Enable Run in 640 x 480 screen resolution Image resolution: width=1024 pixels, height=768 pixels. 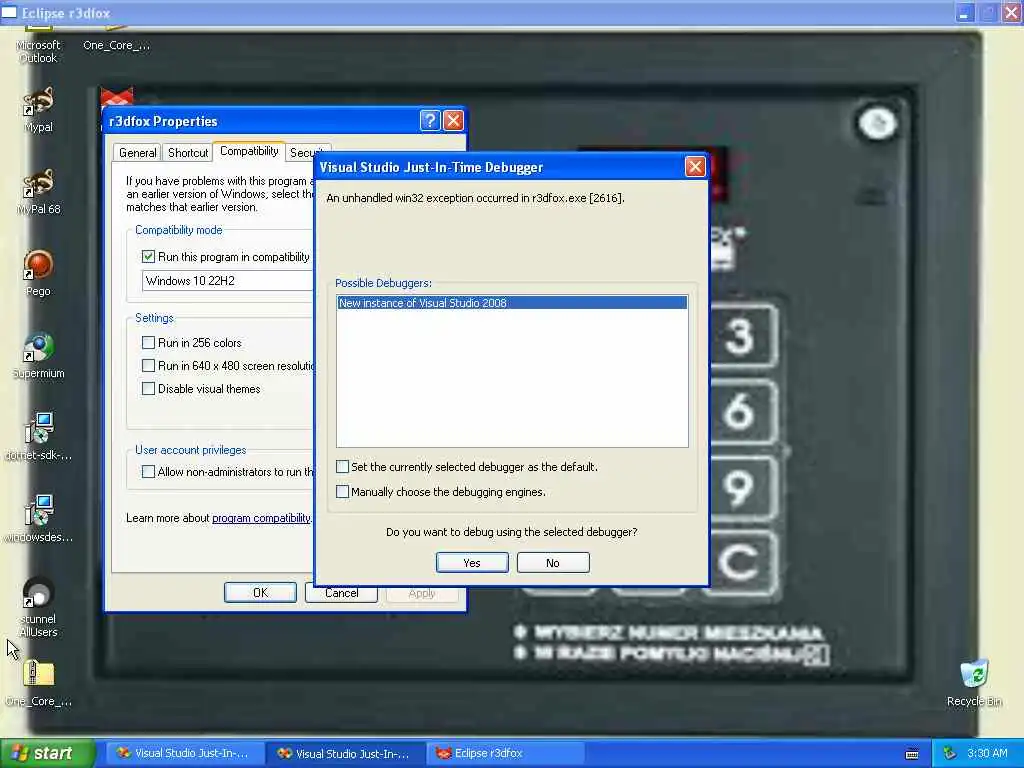point(148,366)
